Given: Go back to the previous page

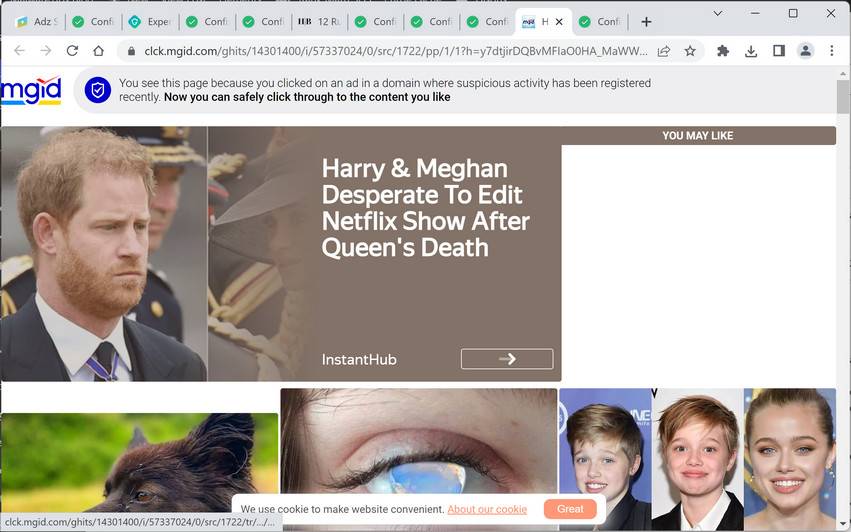Looking at the screenshot, I should click(20, 51).
